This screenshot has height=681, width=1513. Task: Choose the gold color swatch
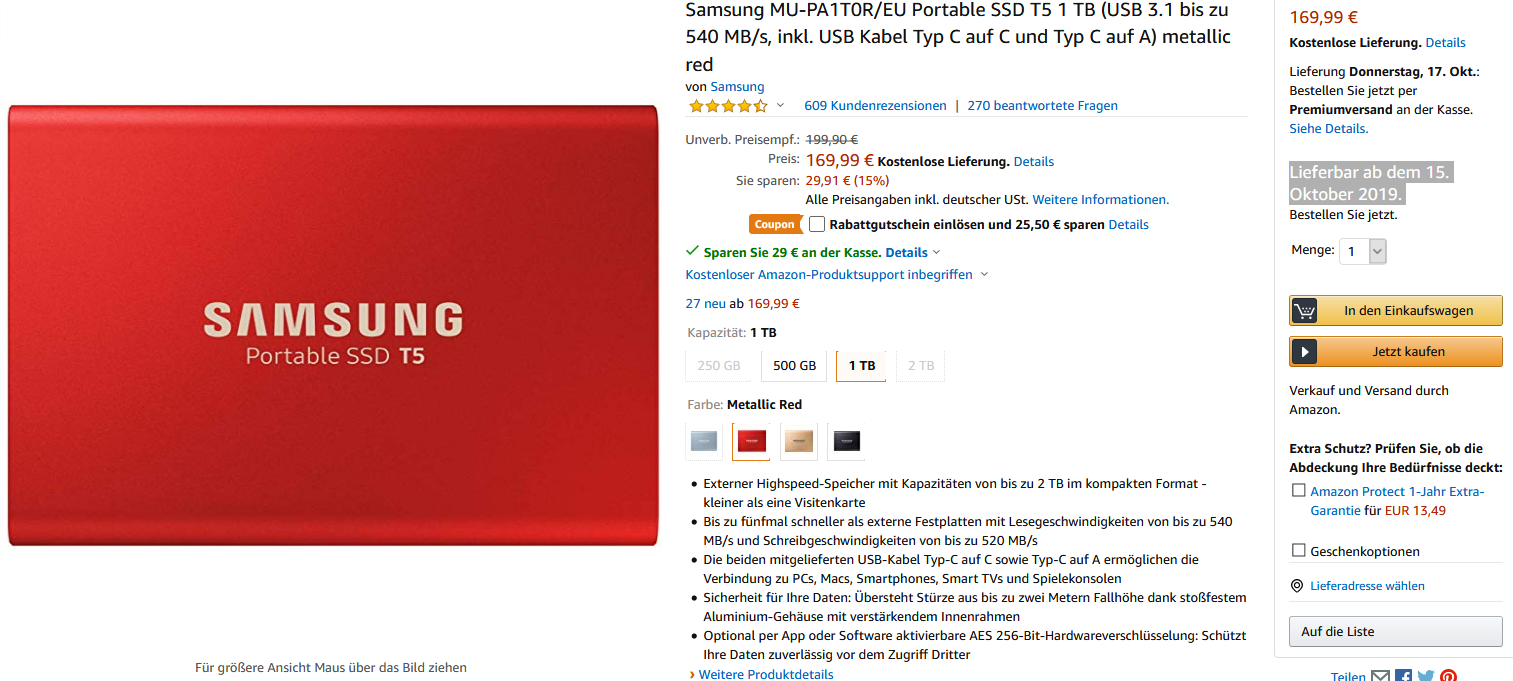point(798,441)
